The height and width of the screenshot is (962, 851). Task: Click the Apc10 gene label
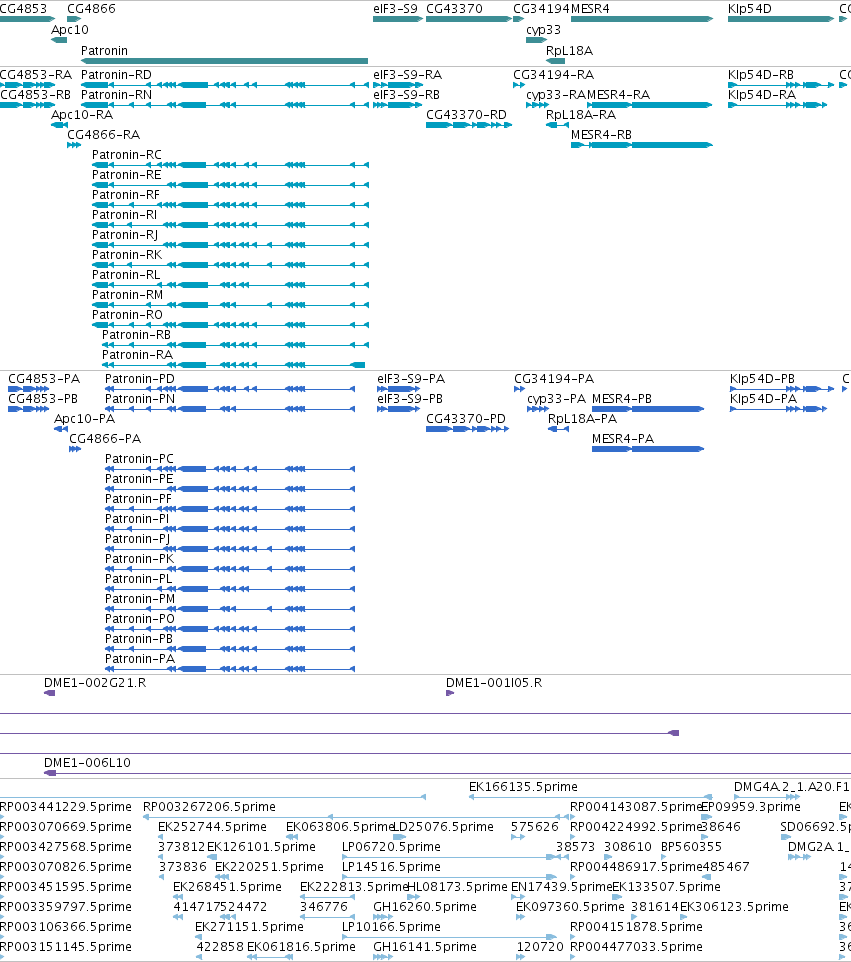70,29
